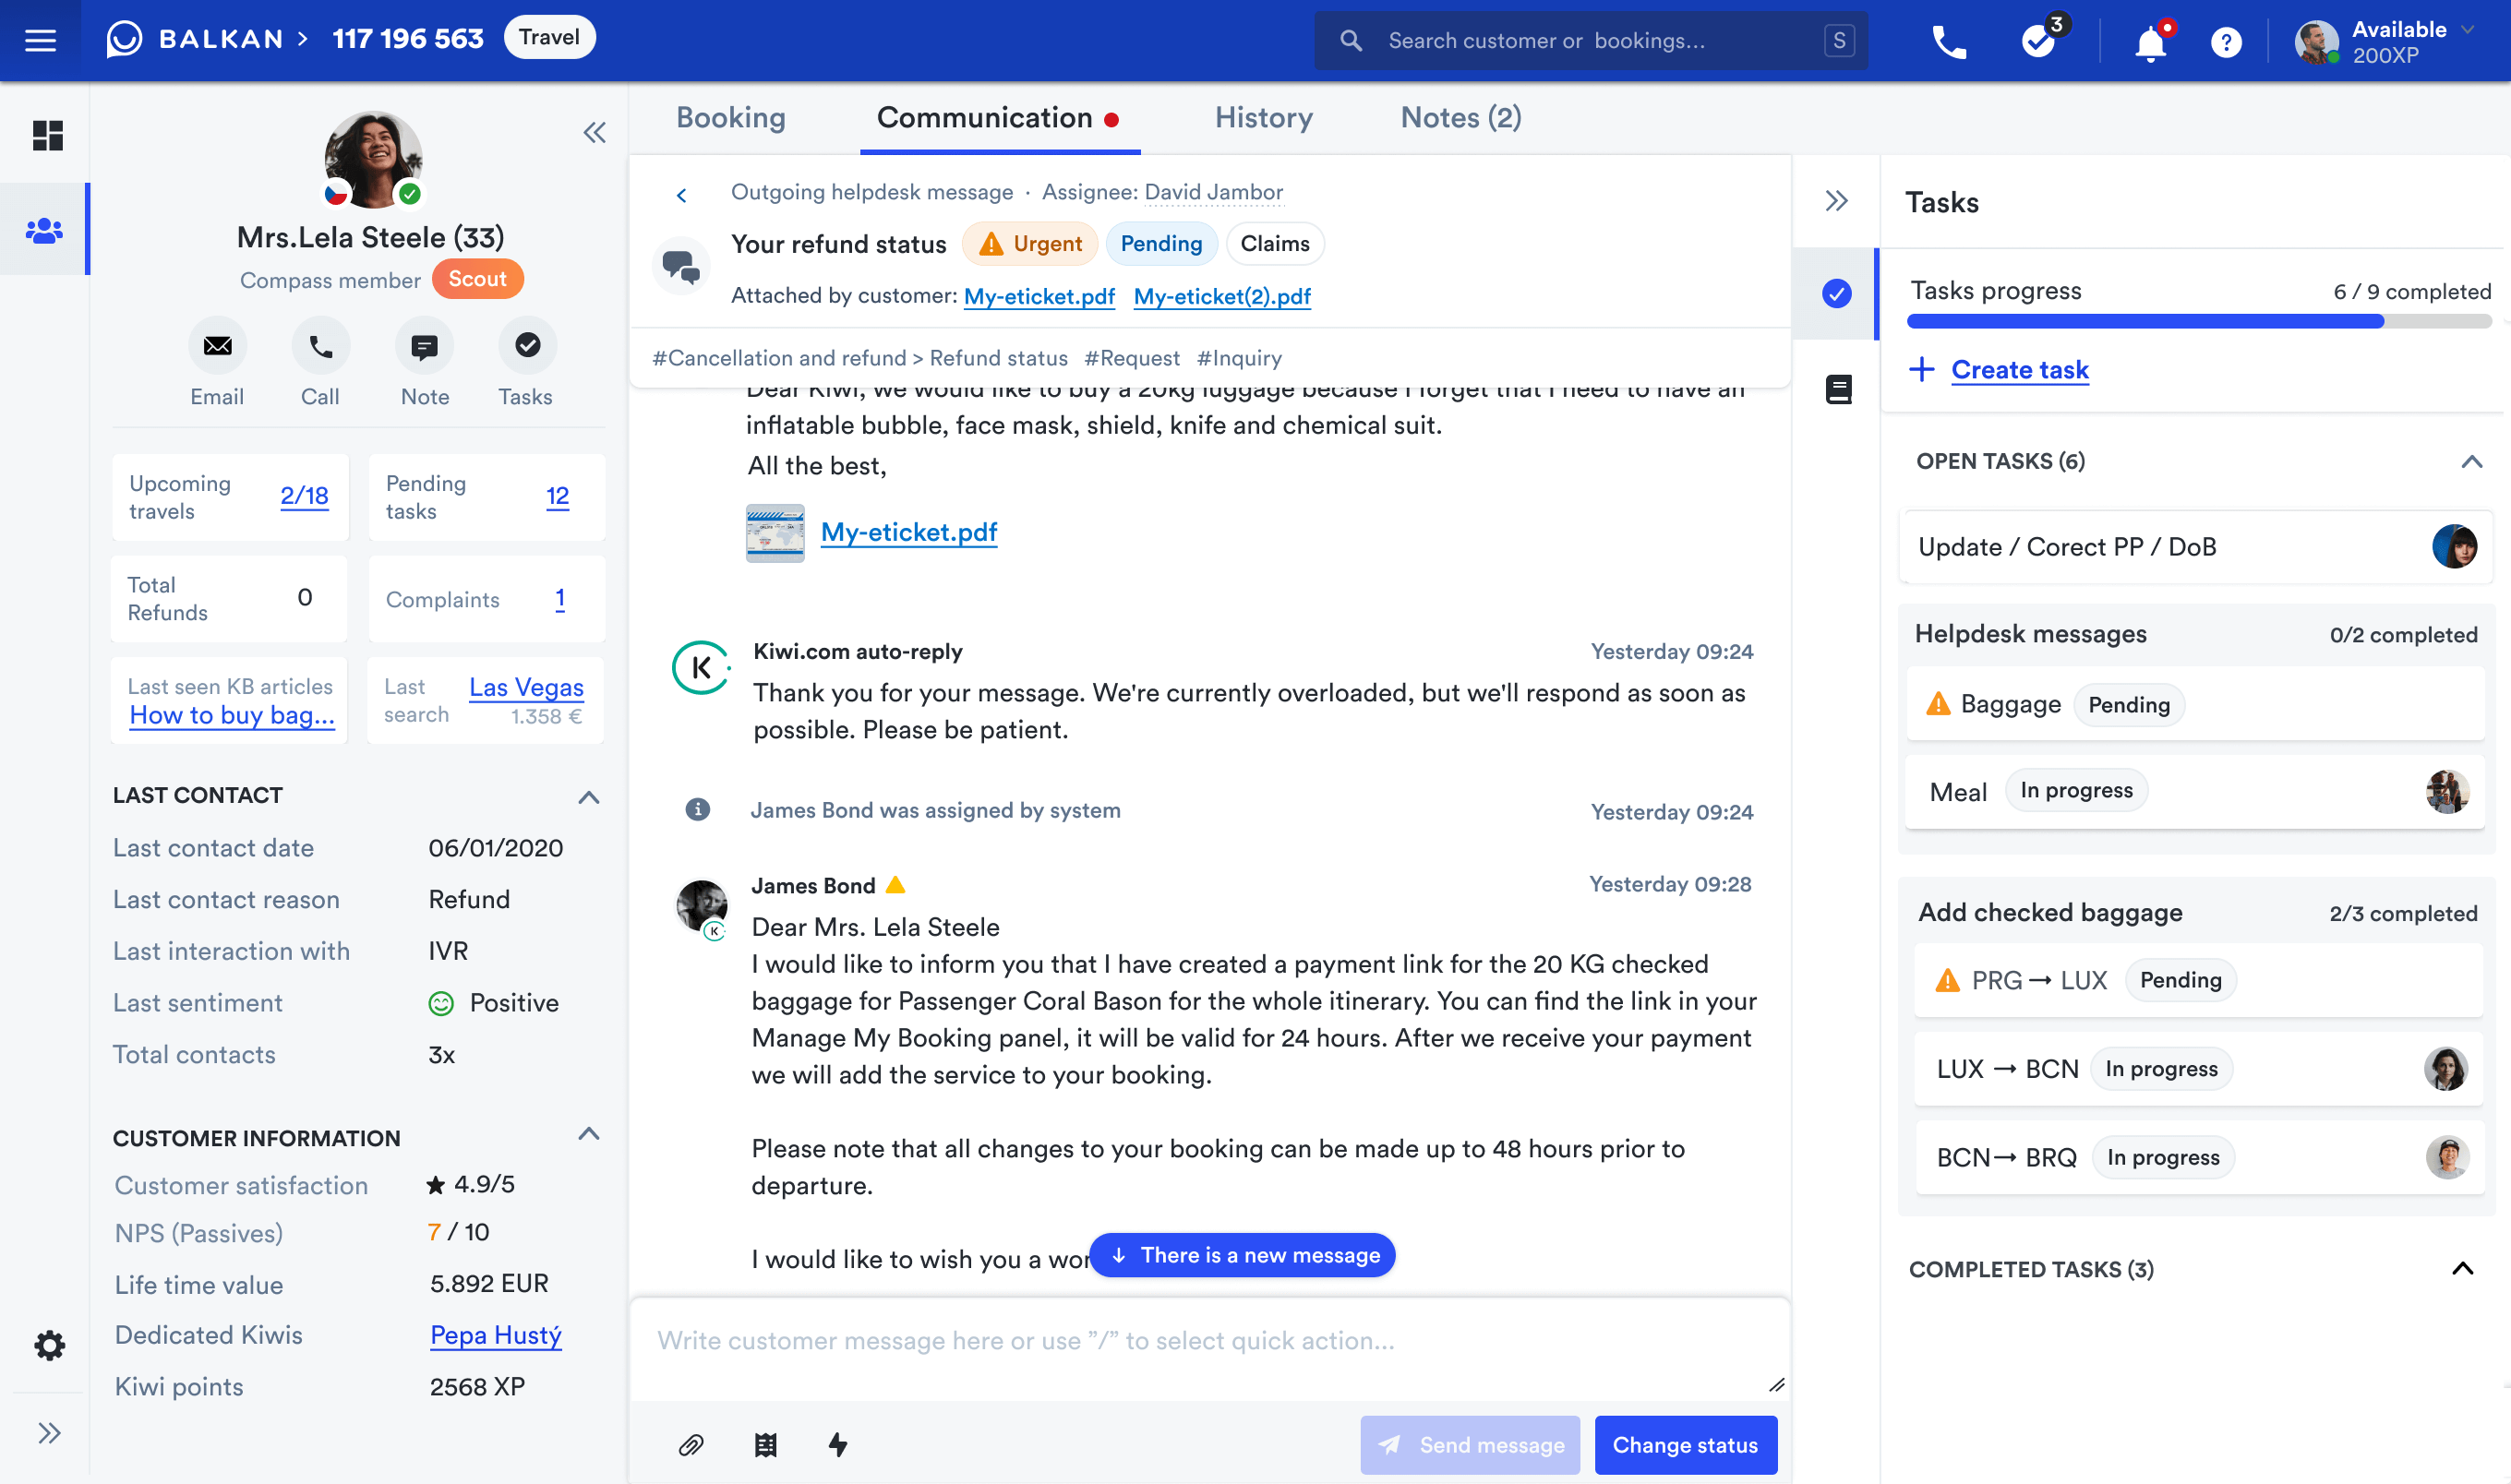Click the Create task link

[x=2019, y=369]
